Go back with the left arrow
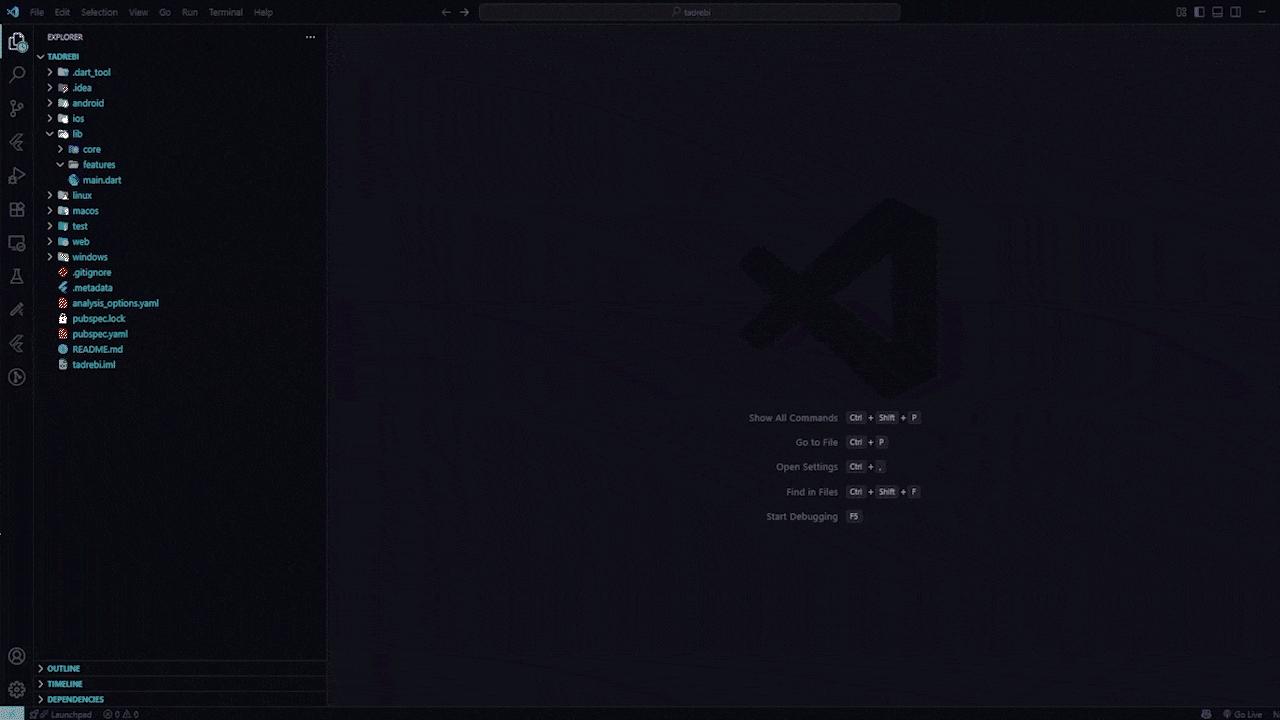 tap(446, 12)
